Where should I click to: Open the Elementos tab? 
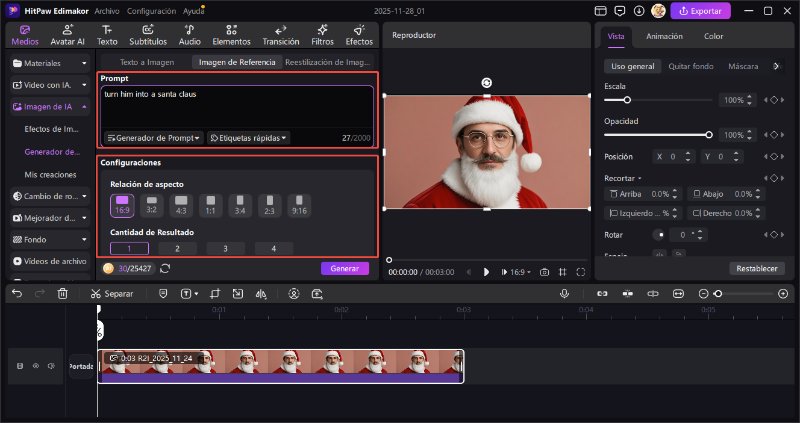(x=231, y=35)
